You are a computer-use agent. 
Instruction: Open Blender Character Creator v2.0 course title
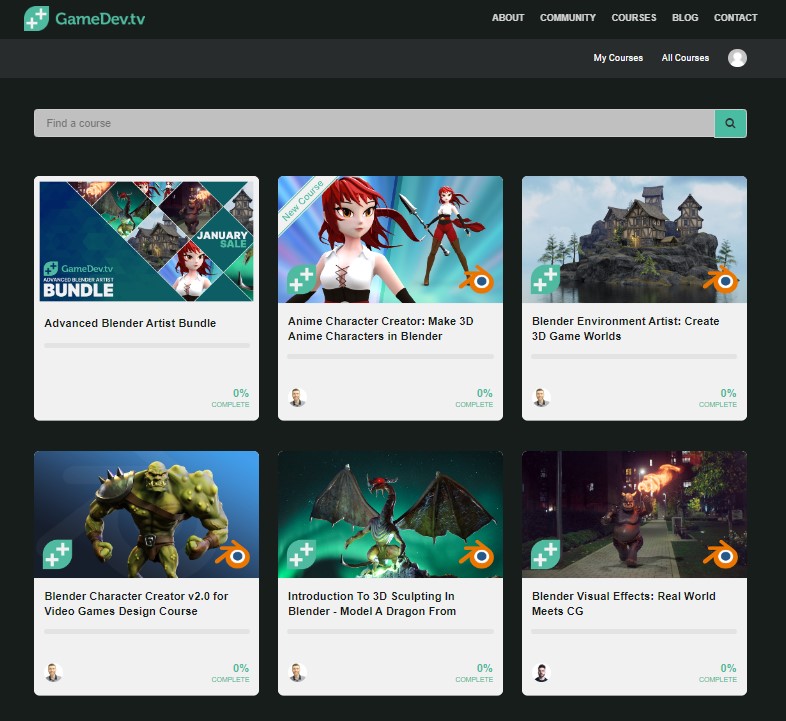[x=136, y=603]
